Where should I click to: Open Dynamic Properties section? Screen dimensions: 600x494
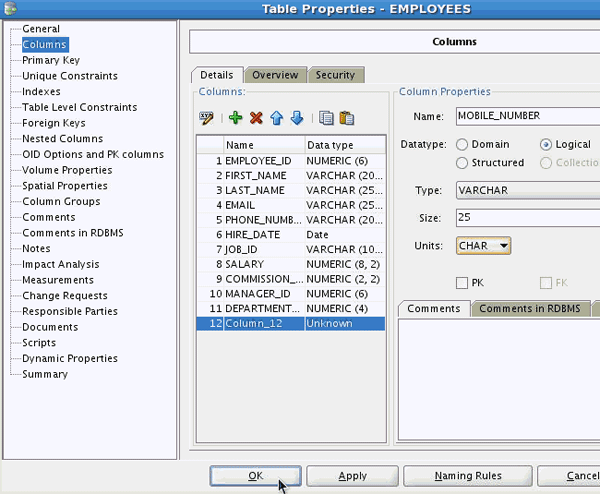point(70,359)
